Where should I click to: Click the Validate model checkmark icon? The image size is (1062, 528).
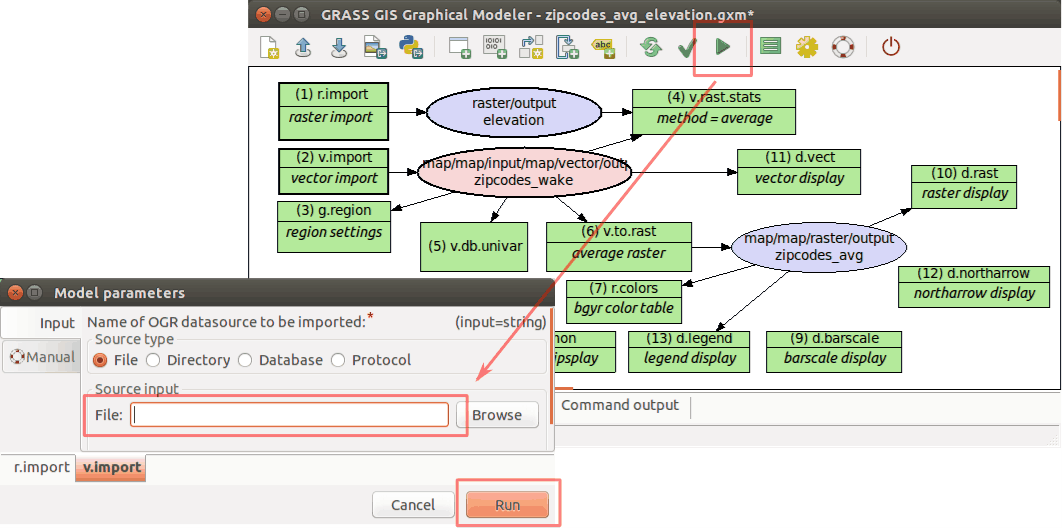(687, 47)
